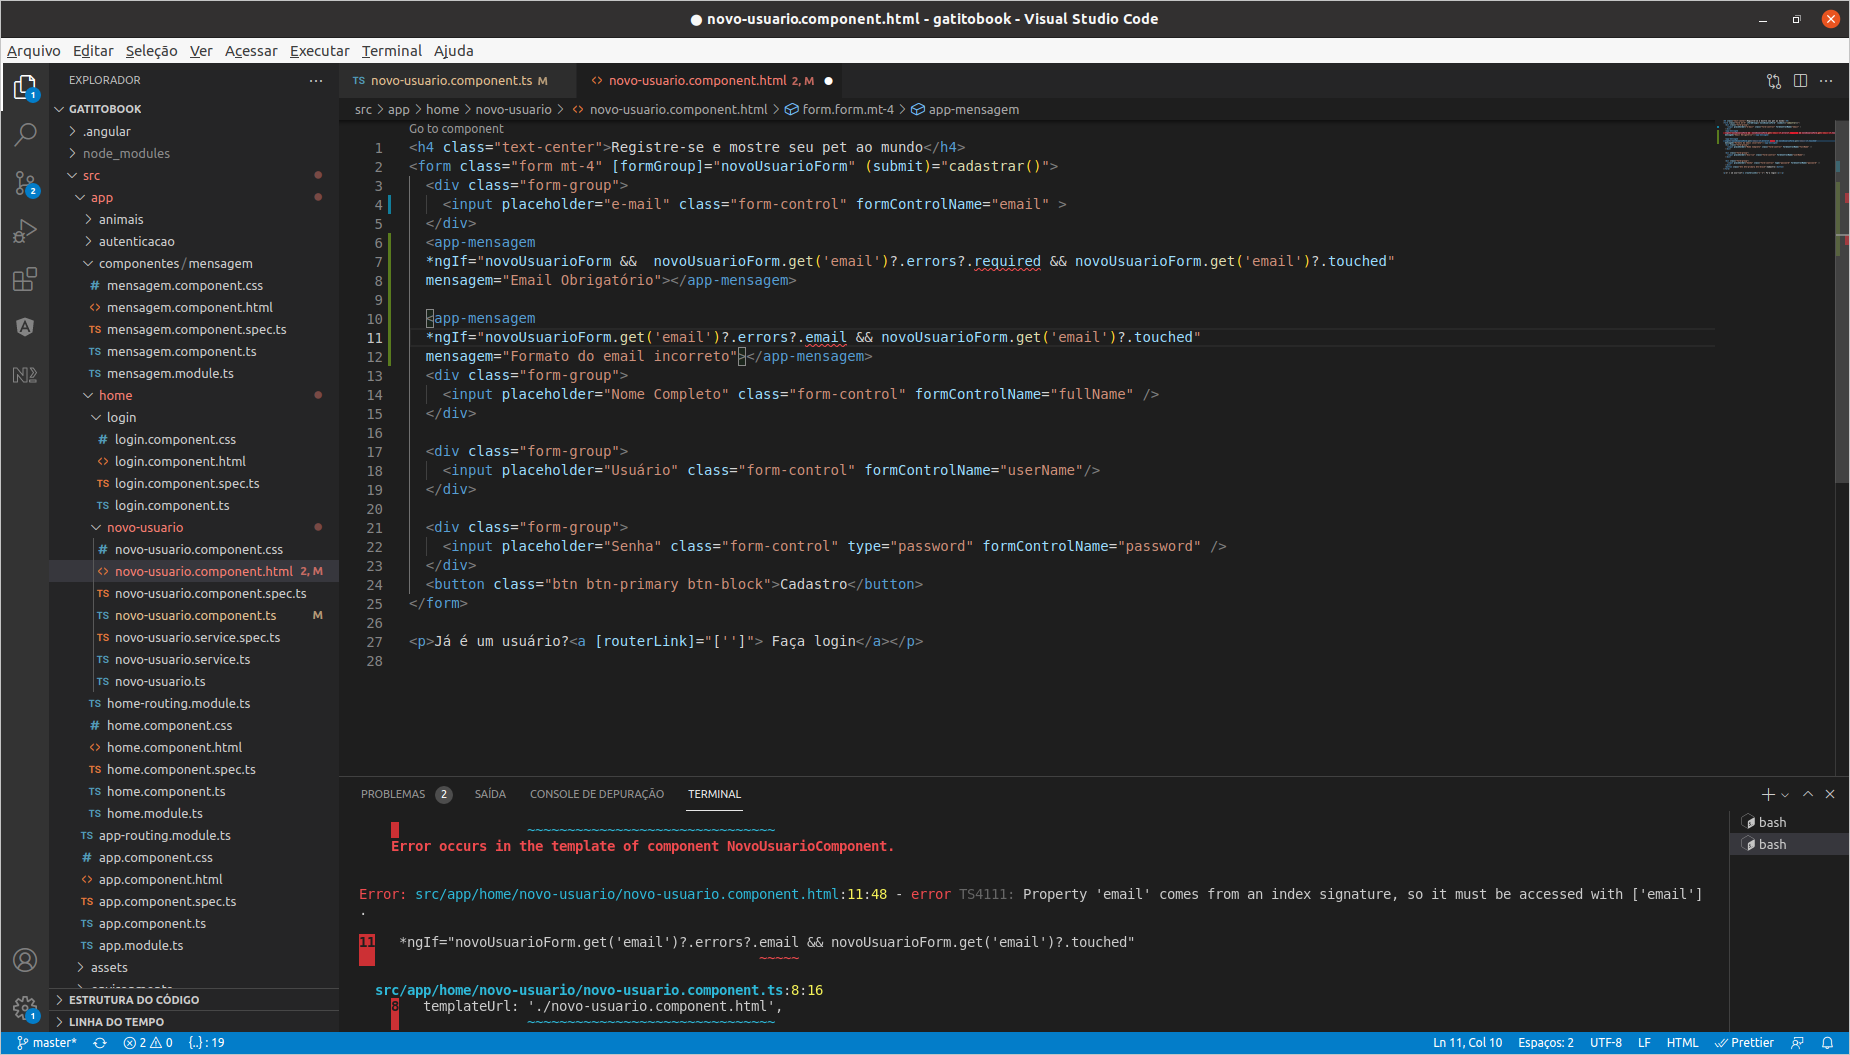Click the LF end of line indicator

pos(1644,1042)
